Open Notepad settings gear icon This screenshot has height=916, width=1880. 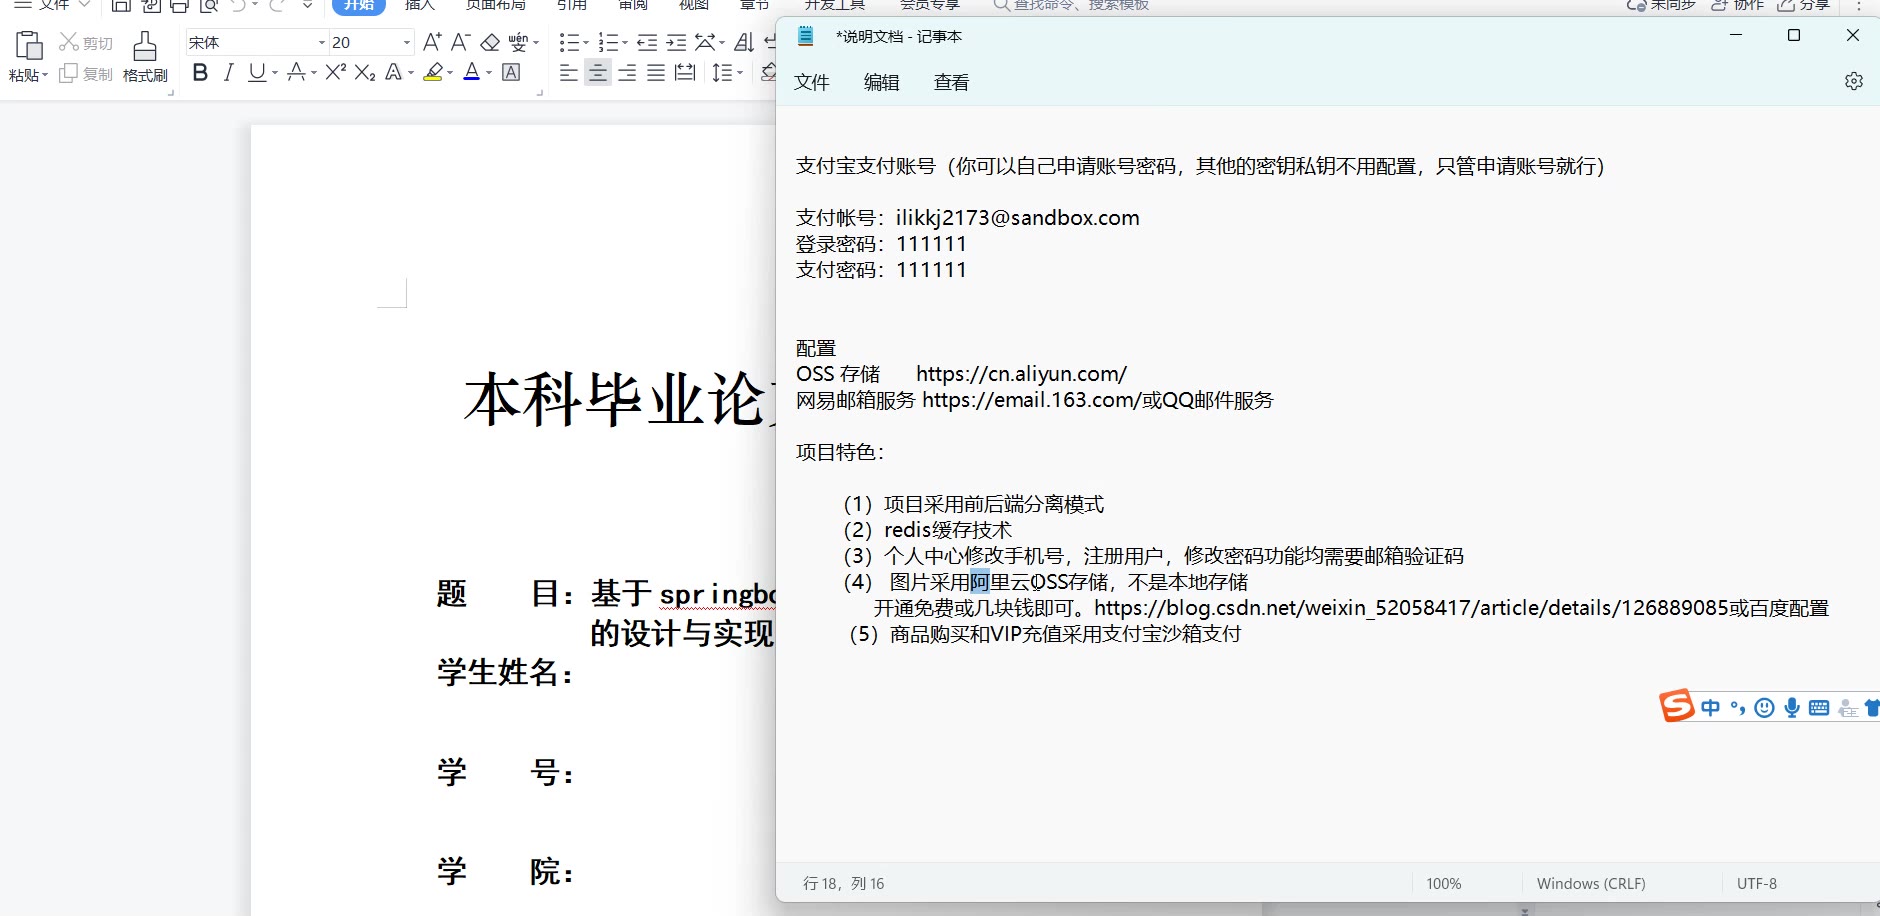point(1854,81)
